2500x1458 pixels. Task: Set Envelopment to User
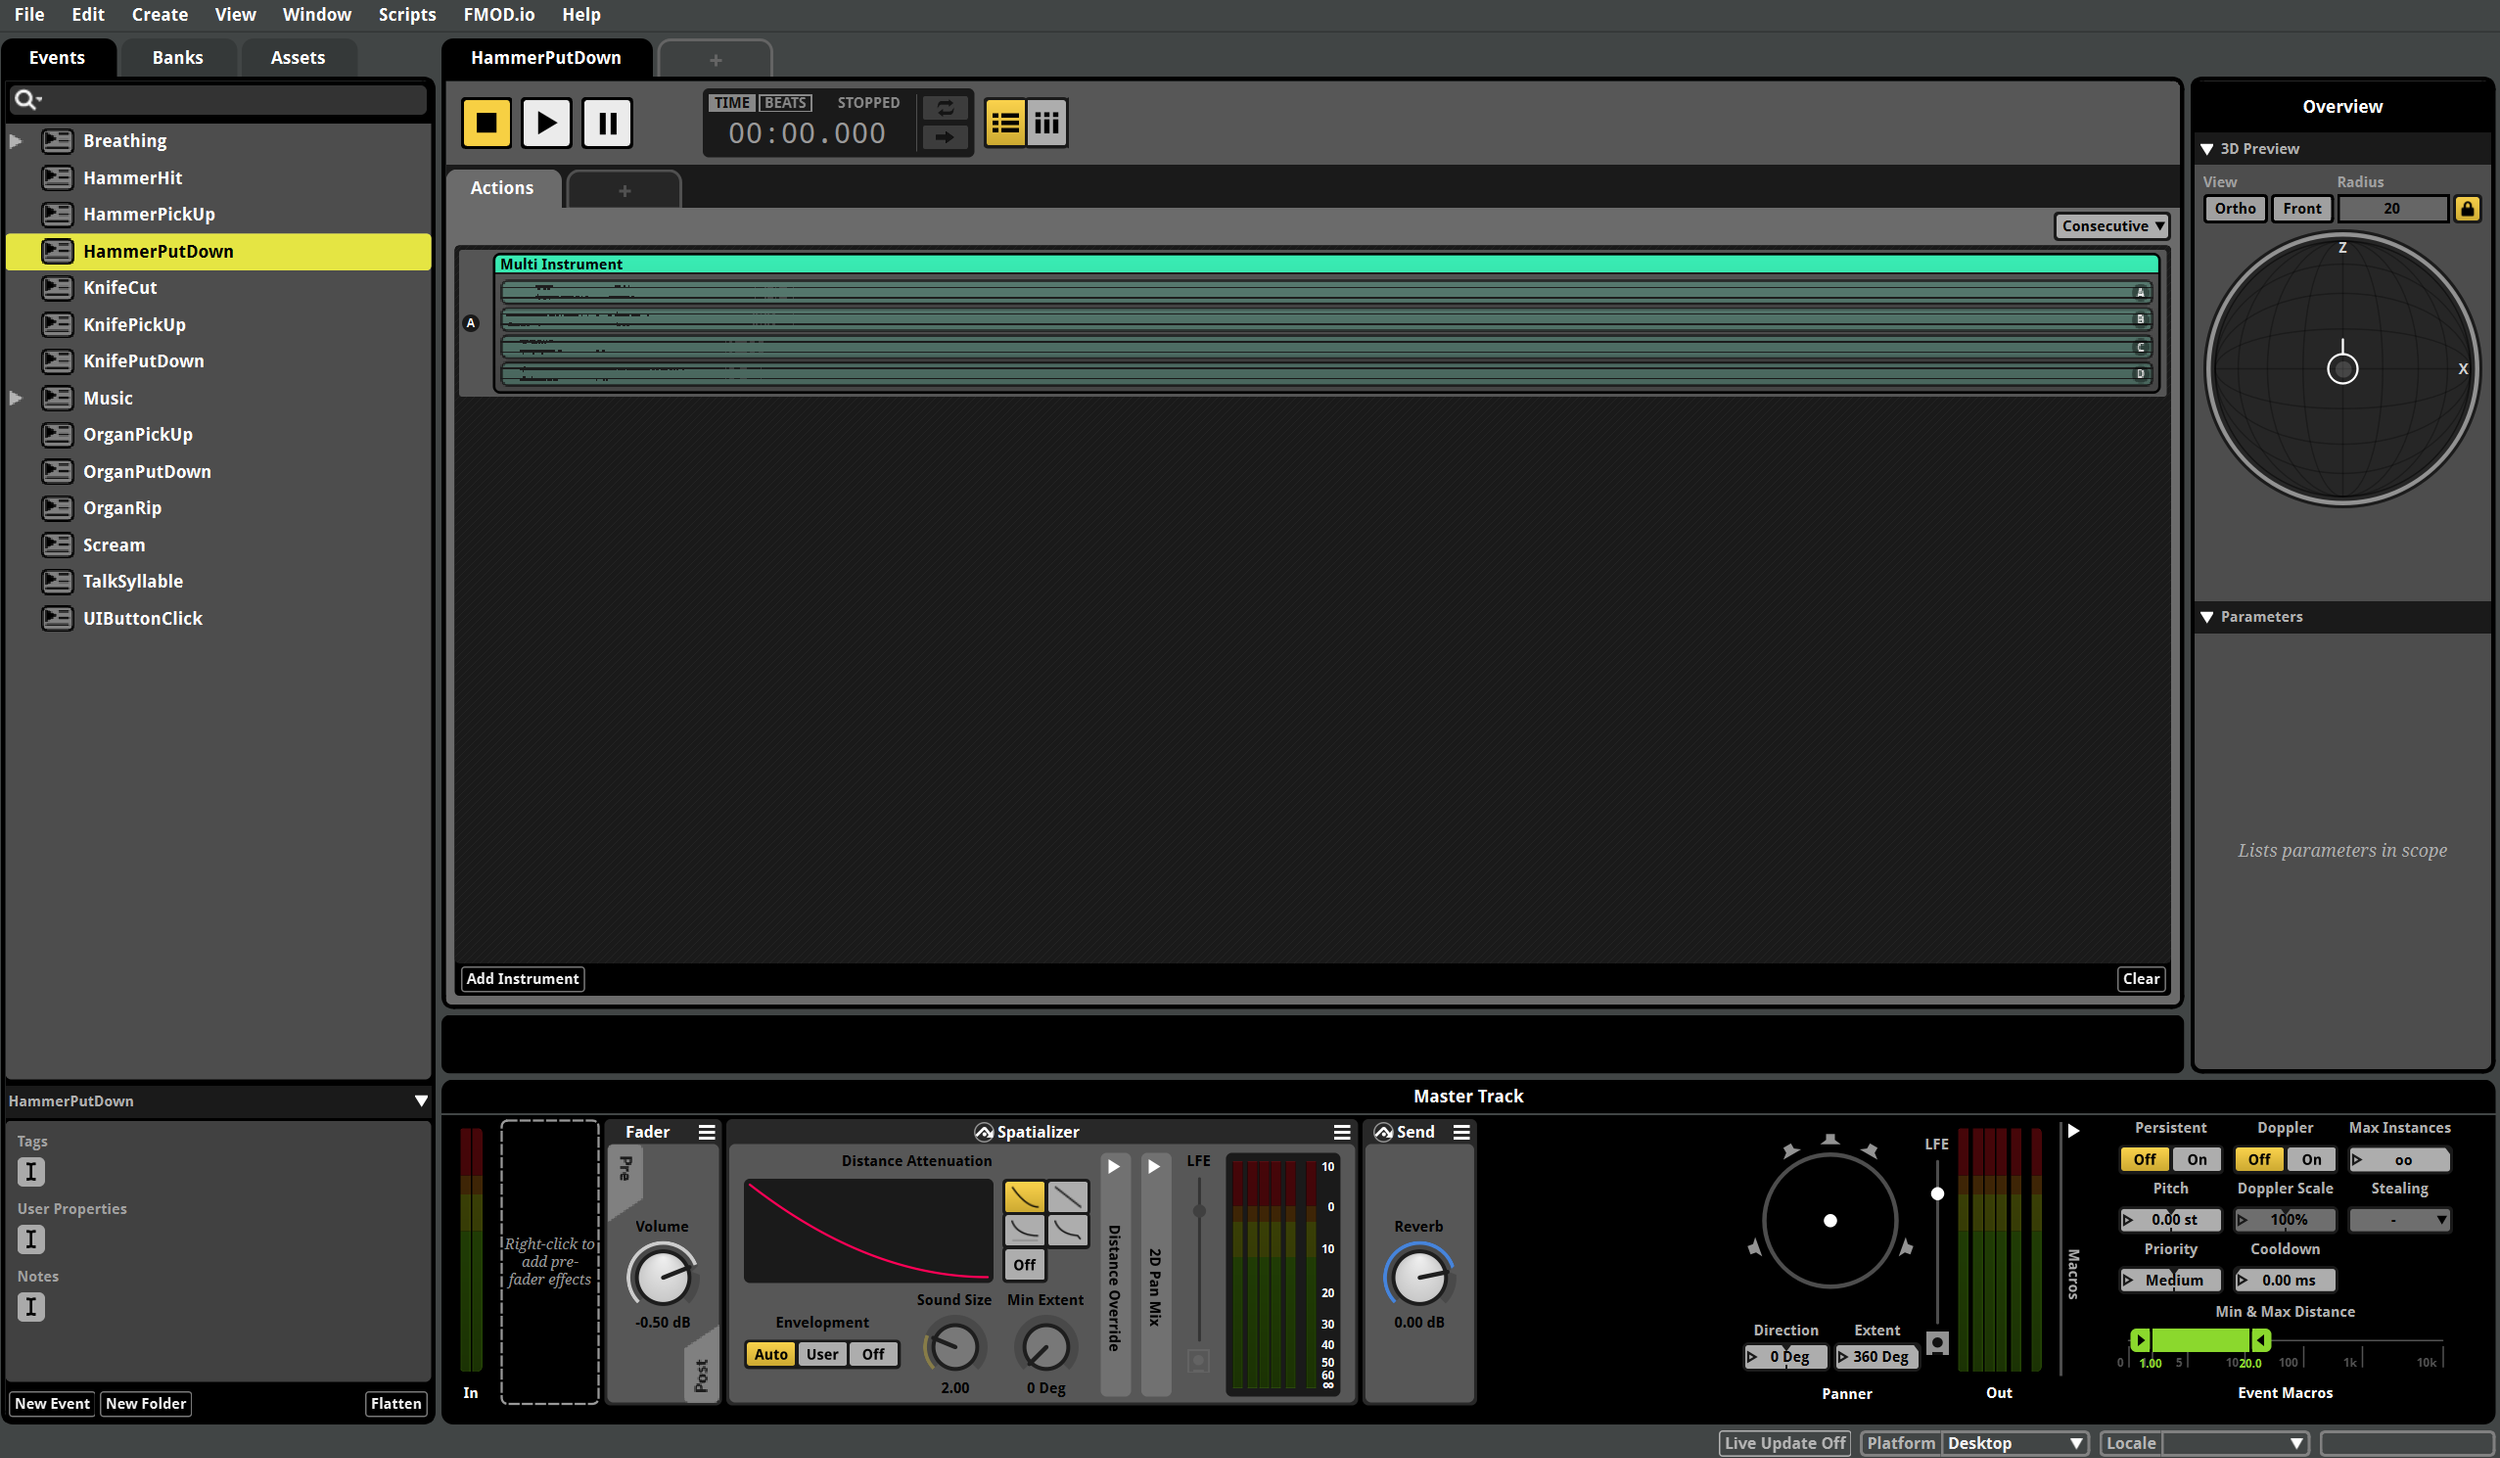pyautogui.click(x=822, y=1354)
